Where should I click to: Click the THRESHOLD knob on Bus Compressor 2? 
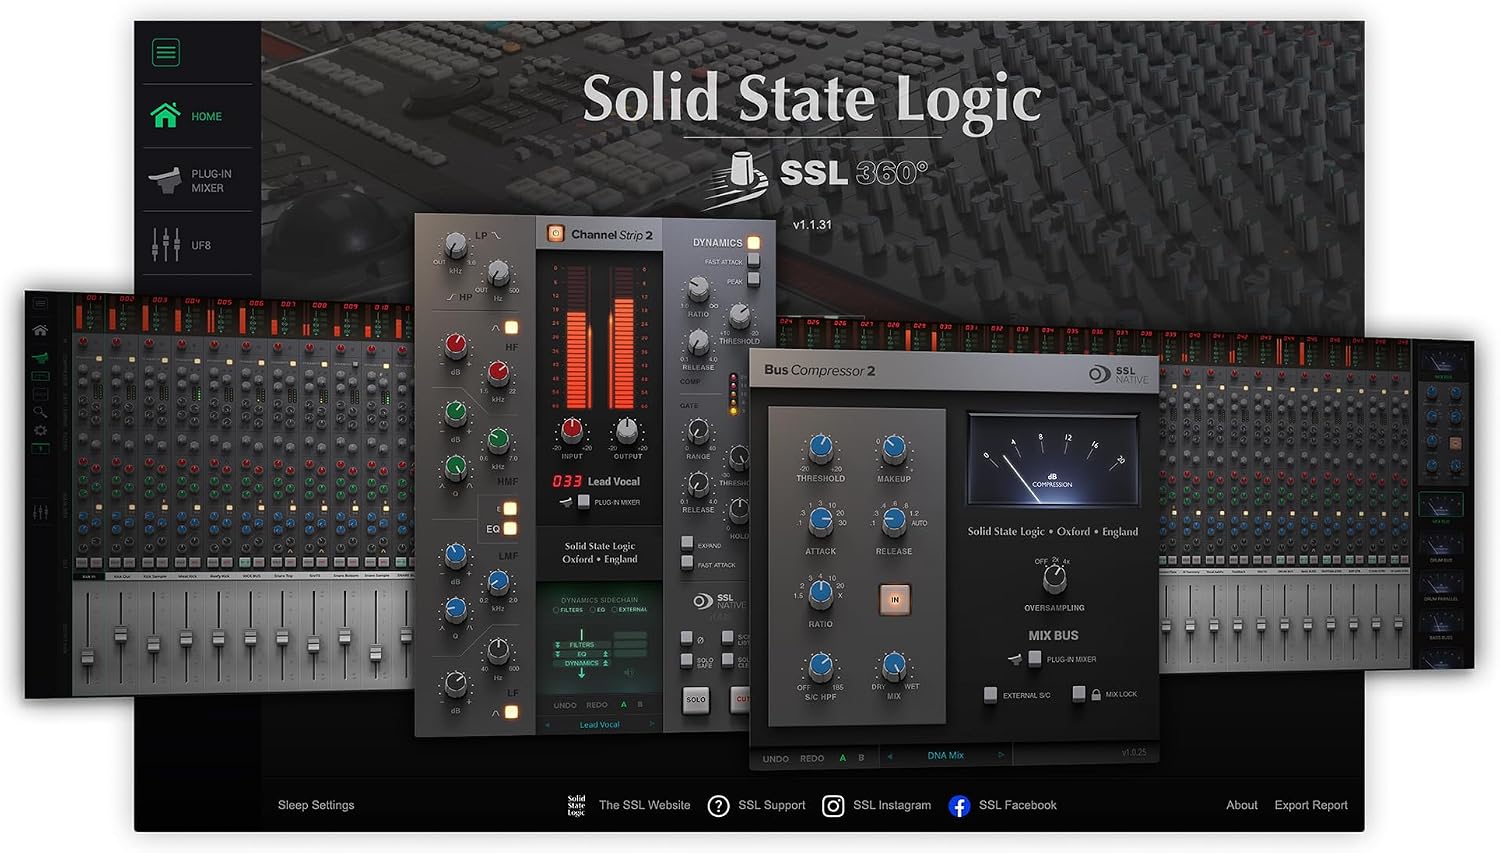[x=820, y=449]
